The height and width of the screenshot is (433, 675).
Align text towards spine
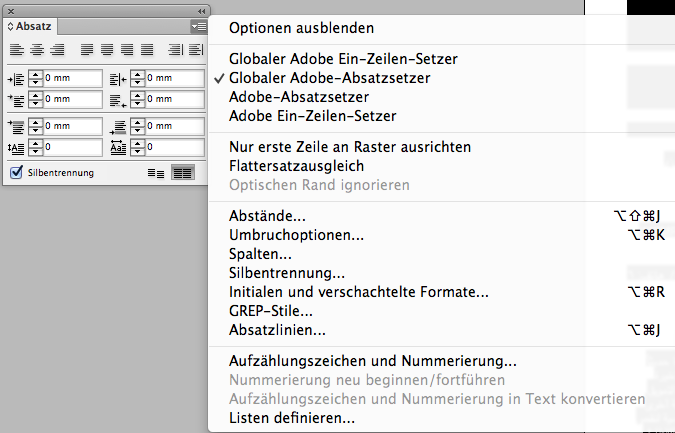(x=175, y=50)
